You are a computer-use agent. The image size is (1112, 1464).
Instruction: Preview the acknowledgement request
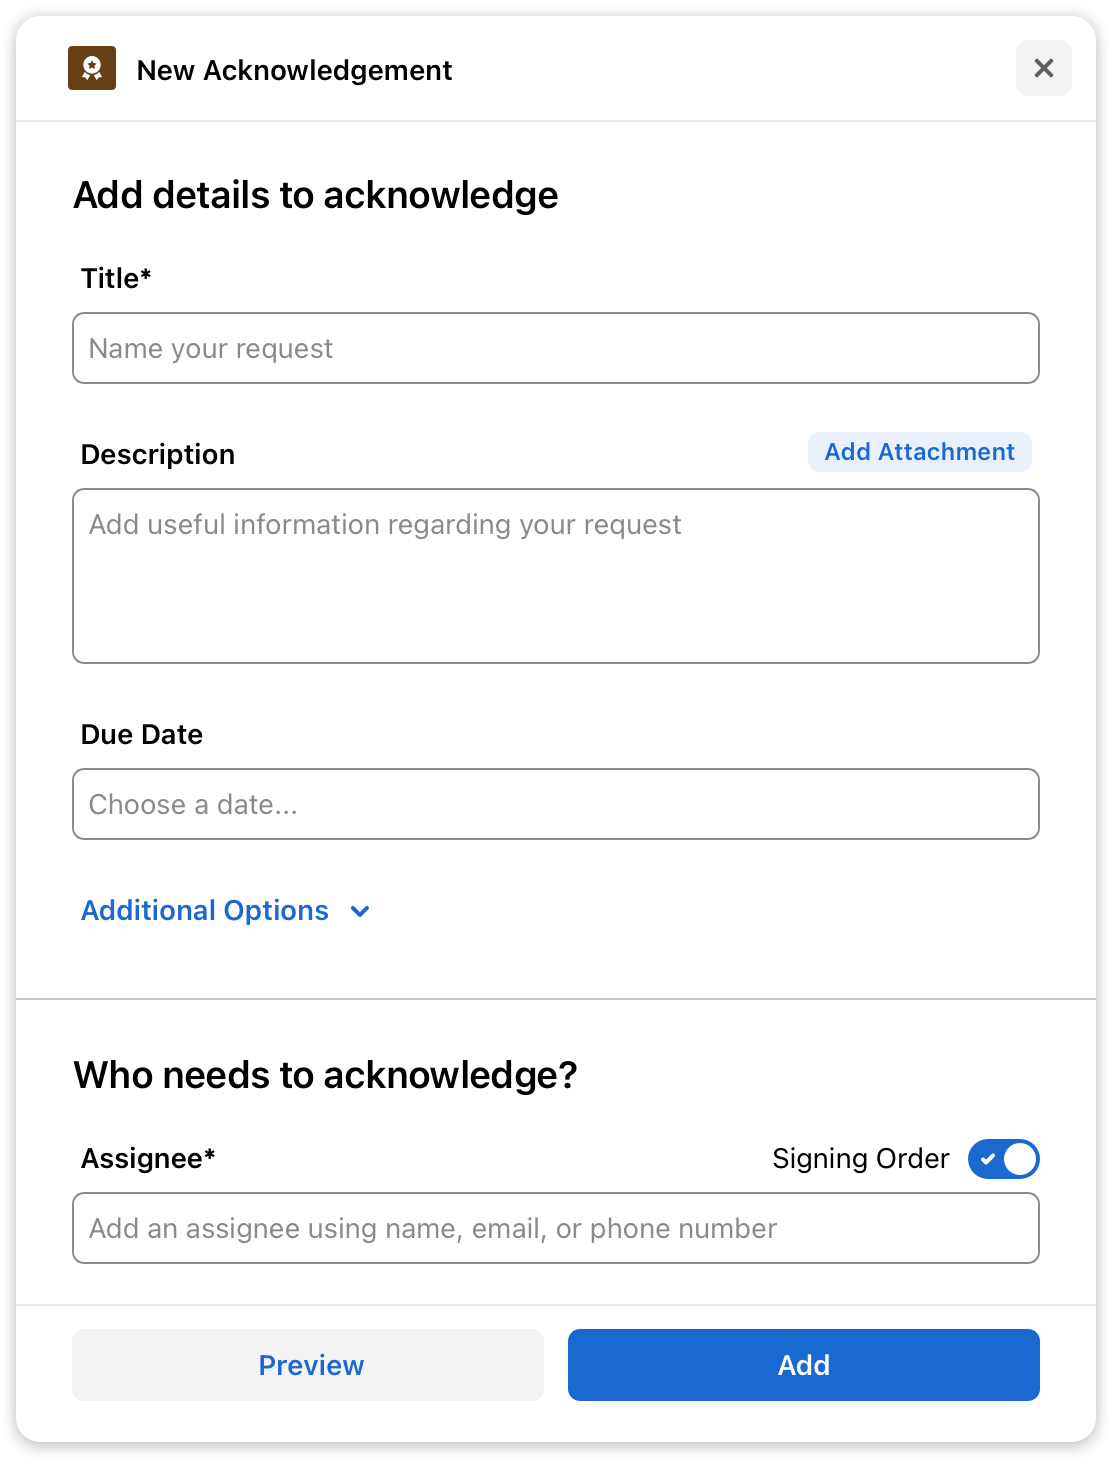pos(308,1365)
